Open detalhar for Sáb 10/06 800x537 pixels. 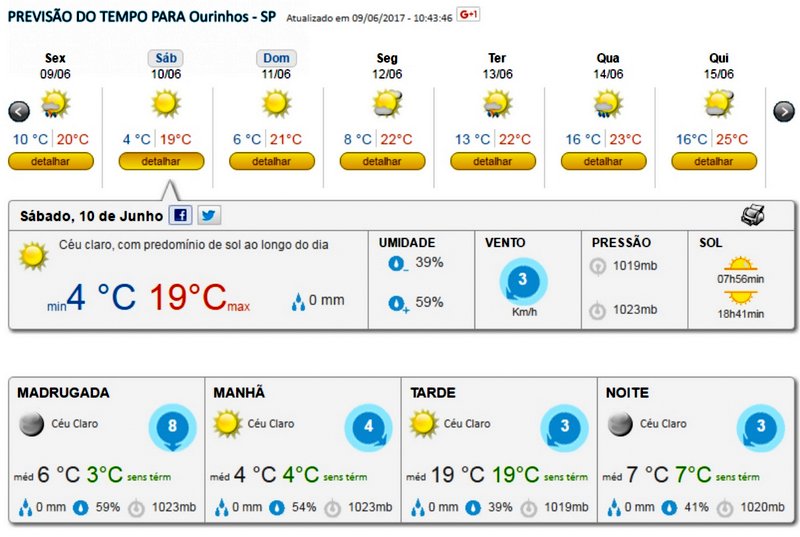(161, 161)
